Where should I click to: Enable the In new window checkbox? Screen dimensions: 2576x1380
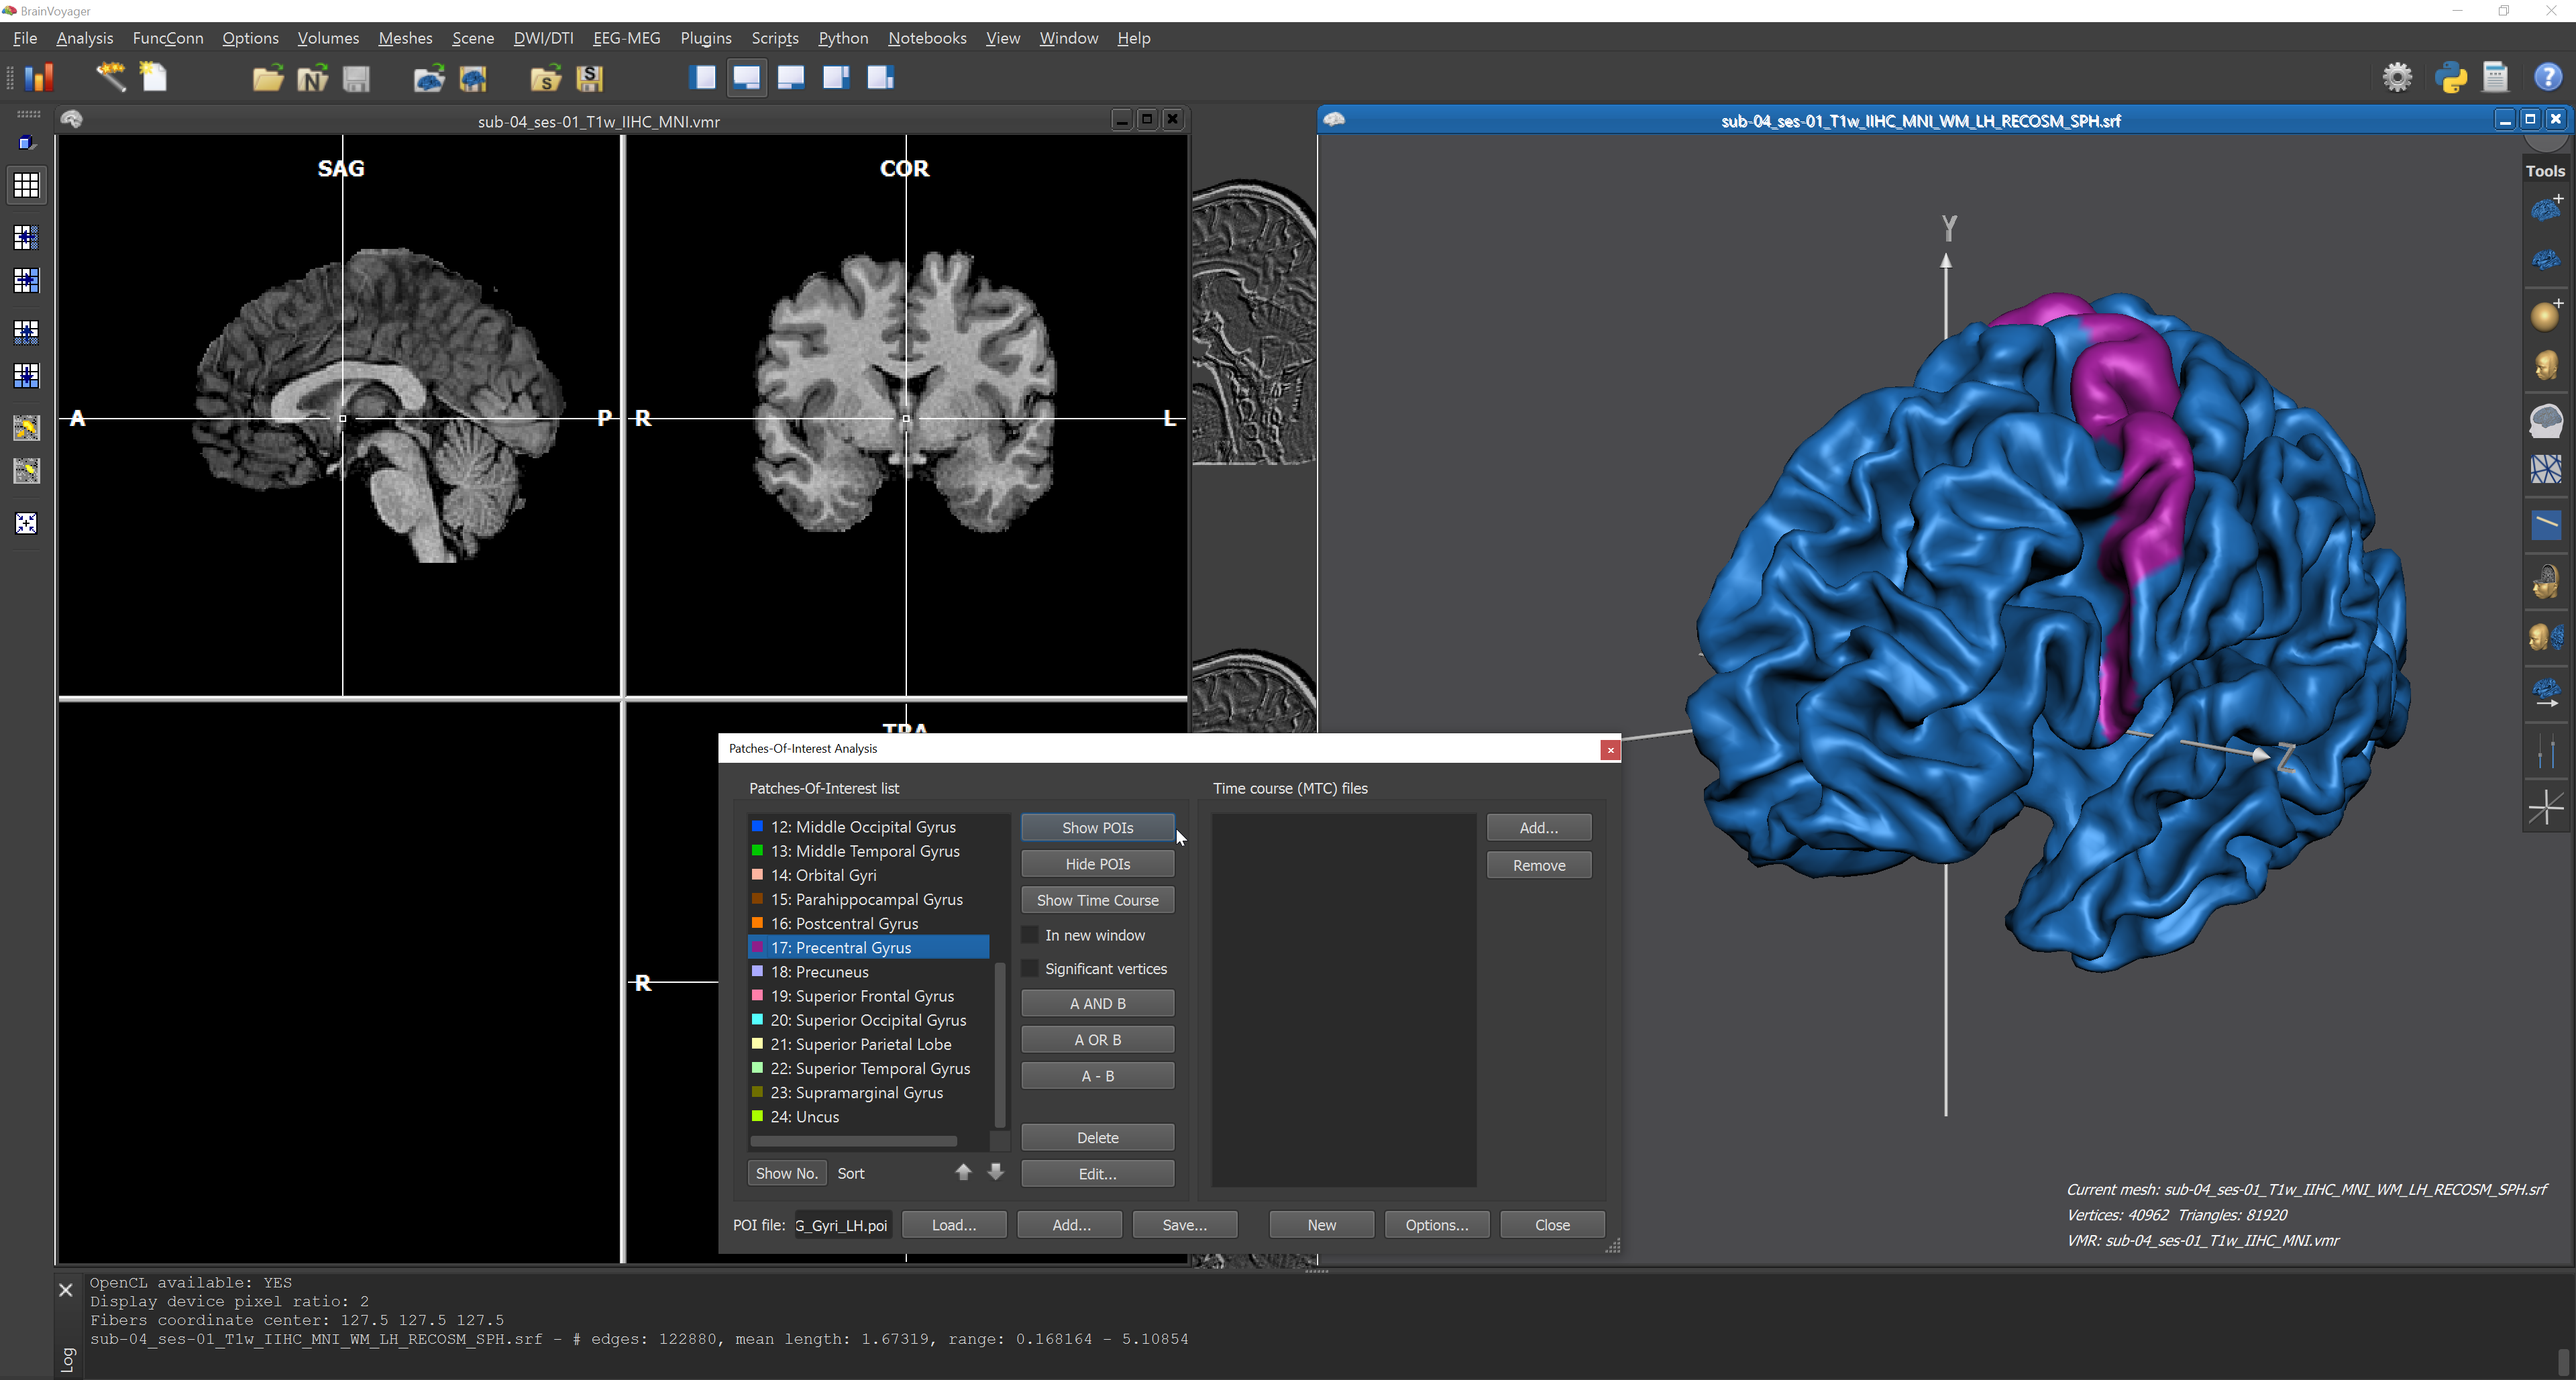(x=1030, y=935)
